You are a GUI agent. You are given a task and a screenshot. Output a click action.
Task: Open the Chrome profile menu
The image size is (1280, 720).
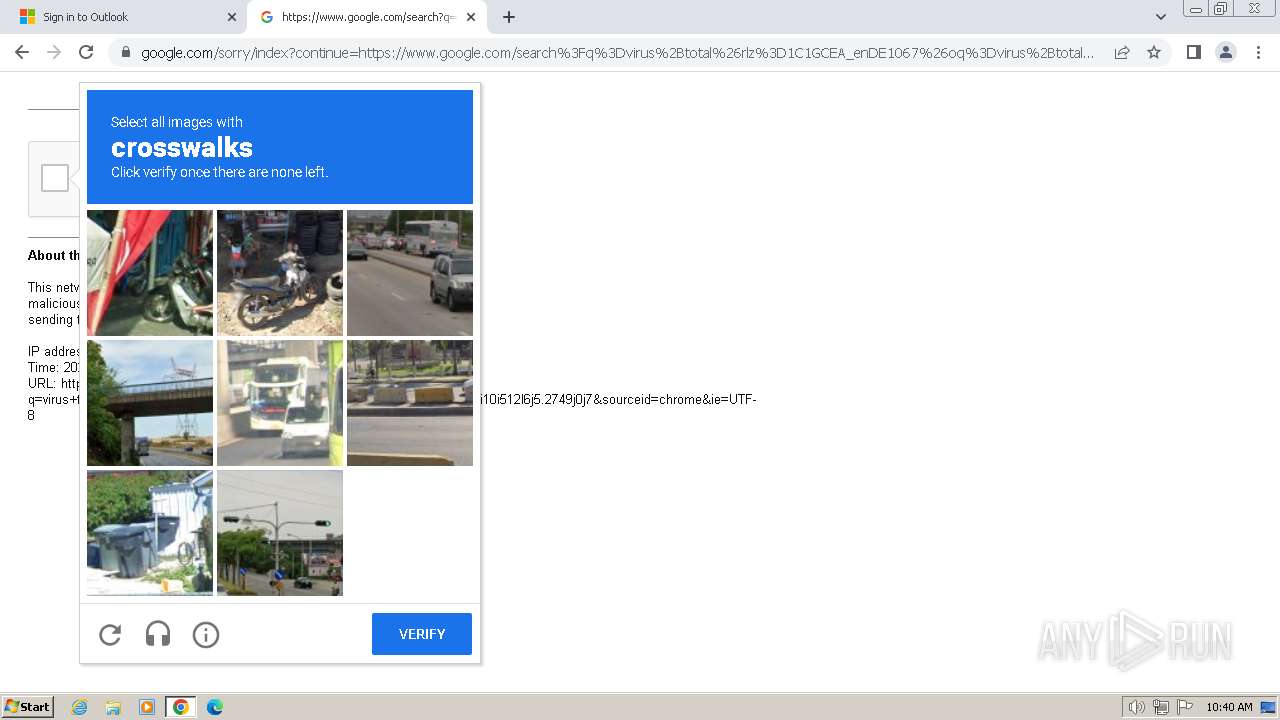1226,52
